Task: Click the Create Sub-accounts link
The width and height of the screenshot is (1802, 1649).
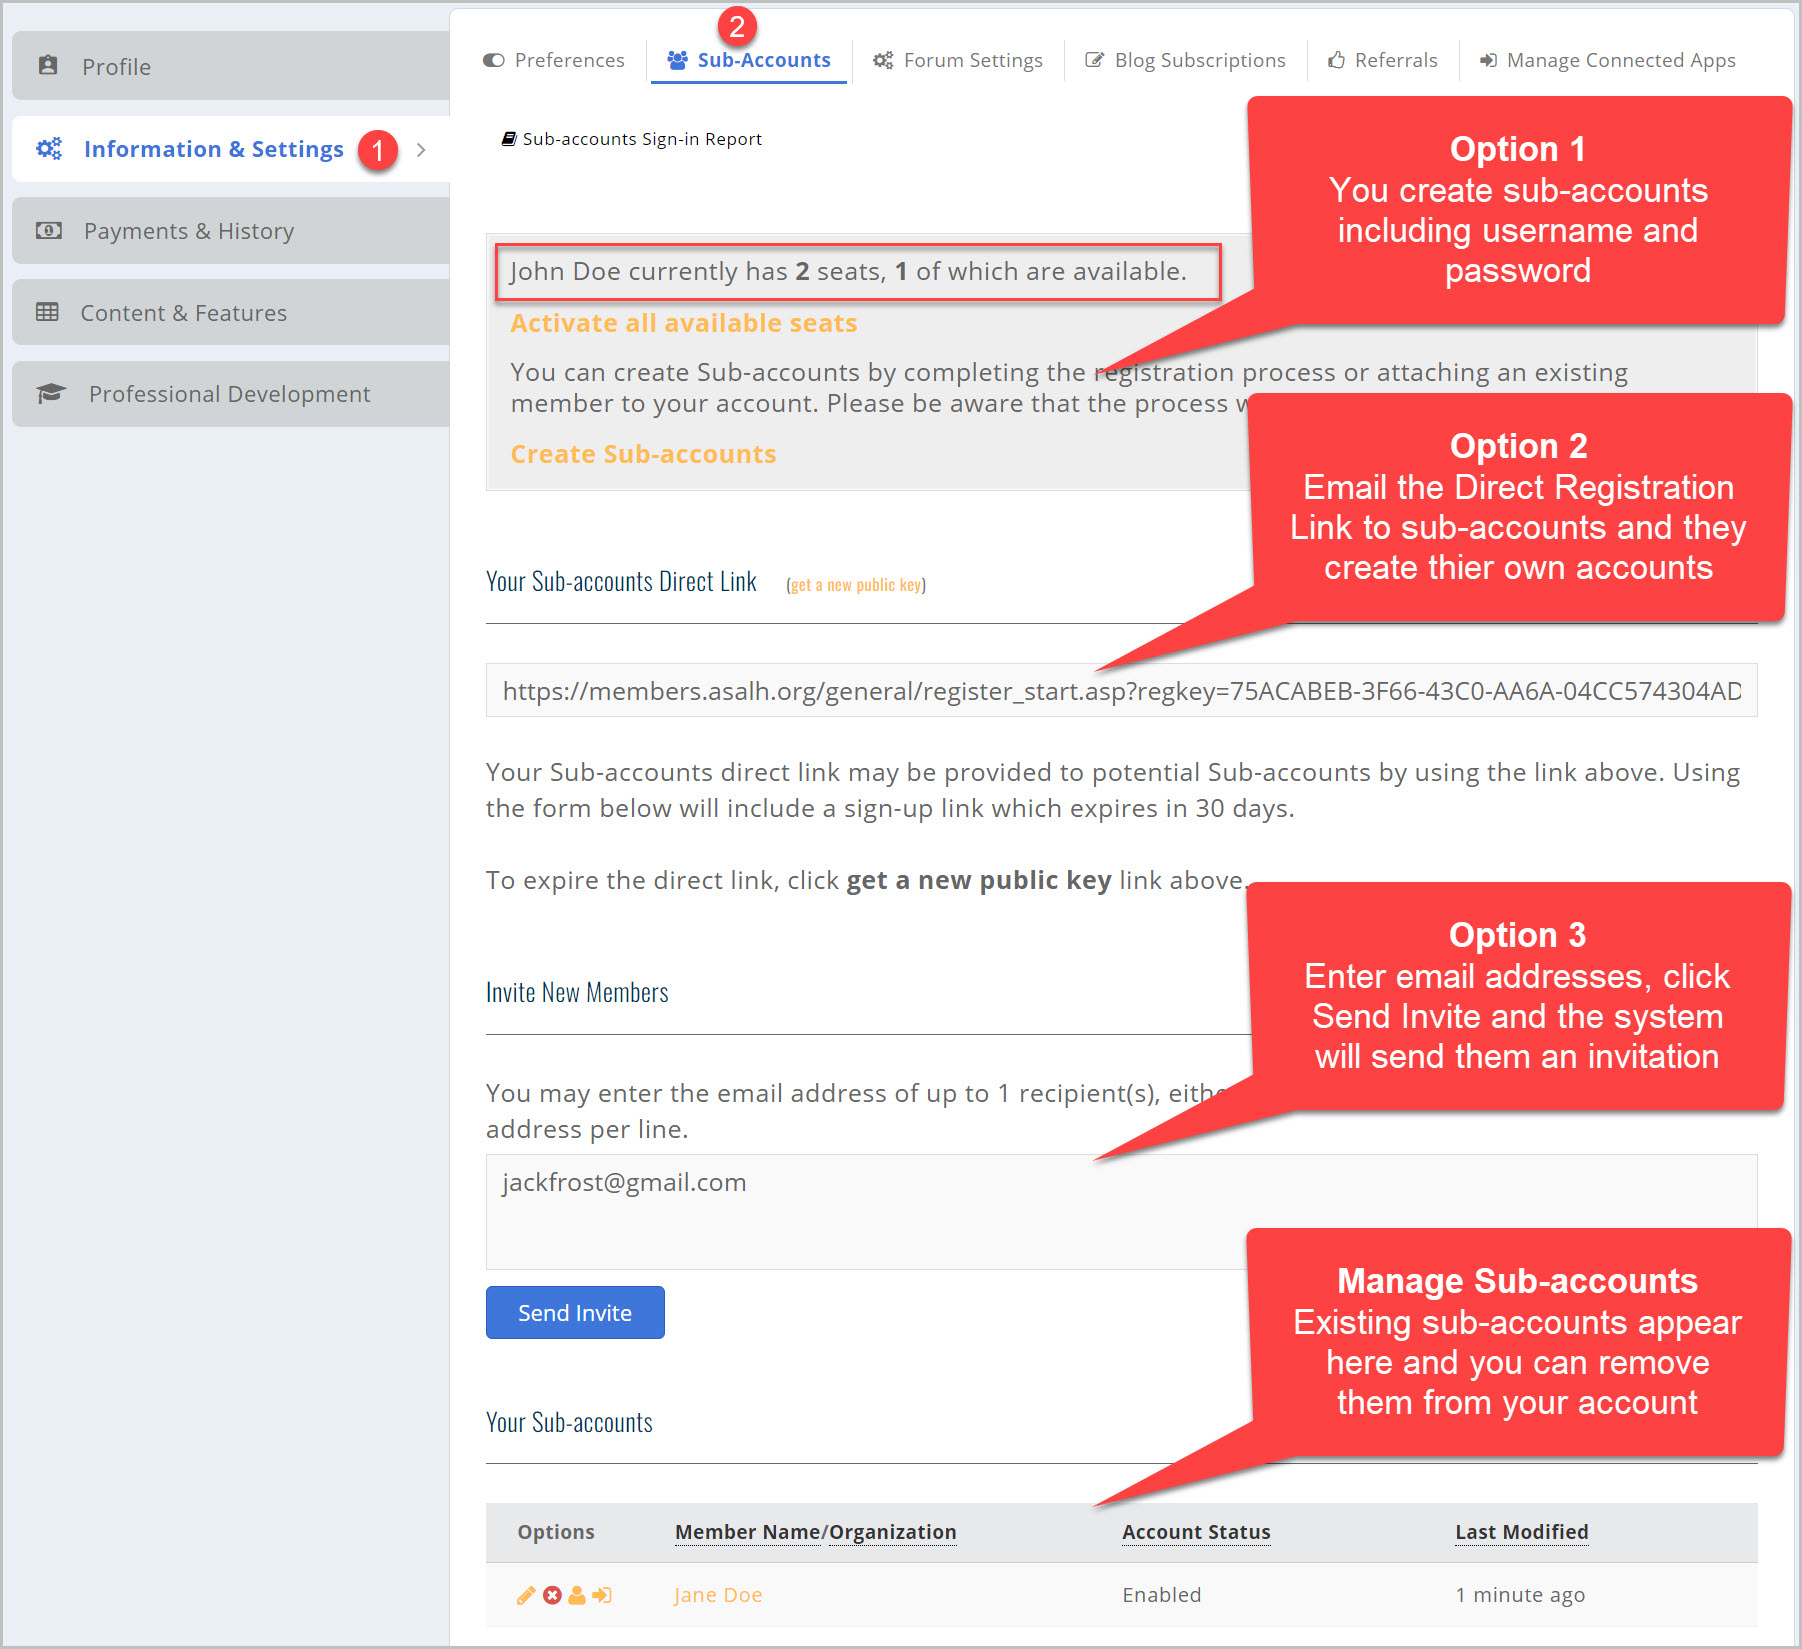Action: click(x=643, y=454)
